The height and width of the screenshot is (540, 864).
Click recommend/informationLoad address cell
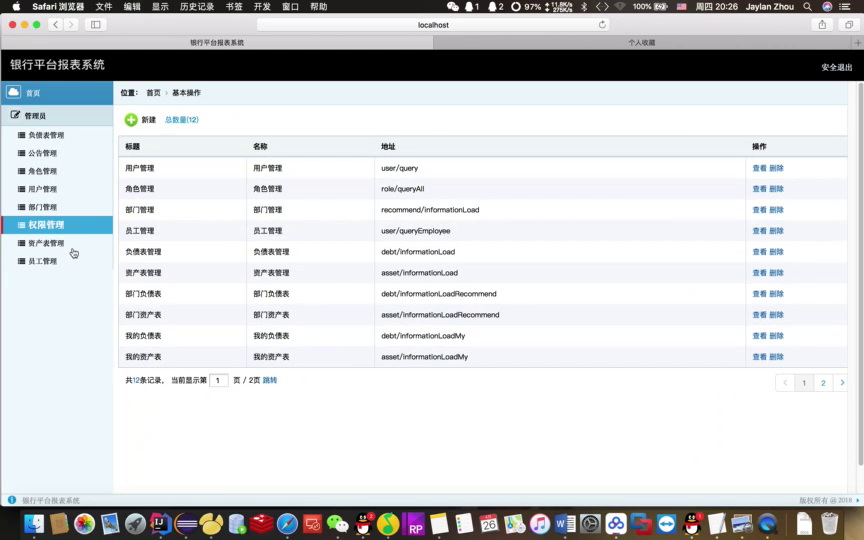tap(559, 210)
